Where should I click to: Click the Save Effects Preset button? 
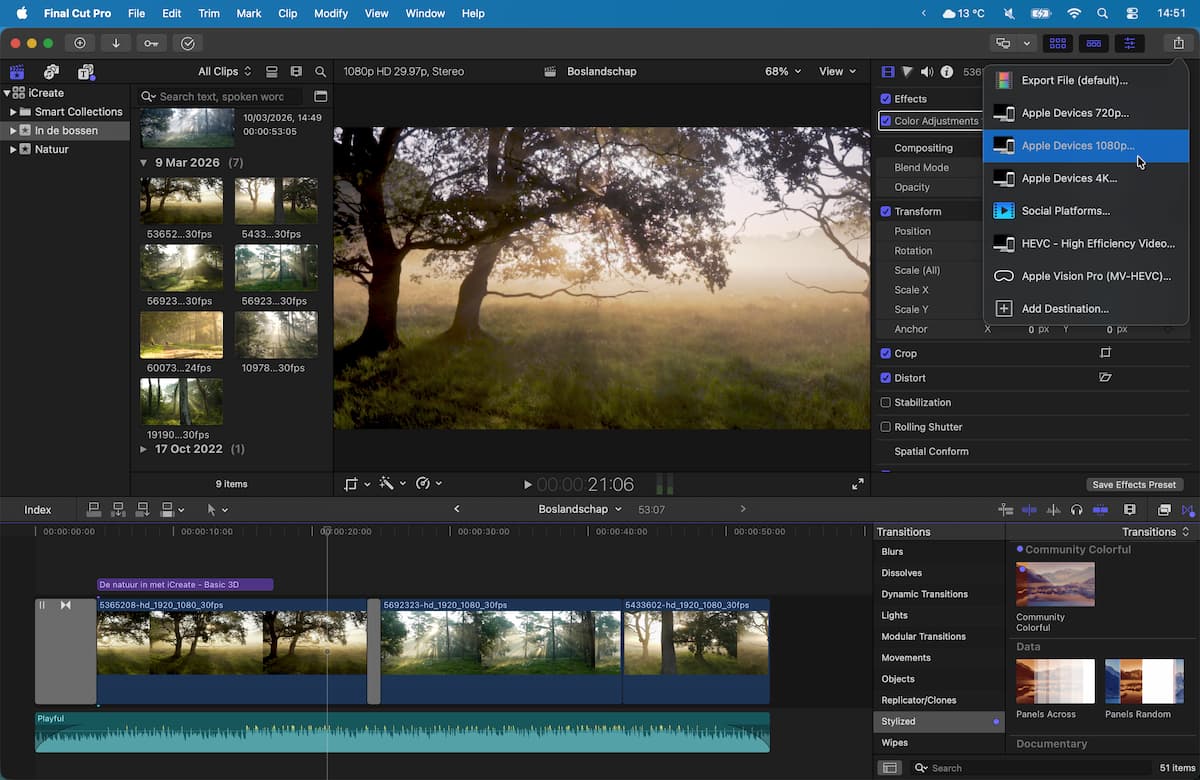coord(1134,484)
